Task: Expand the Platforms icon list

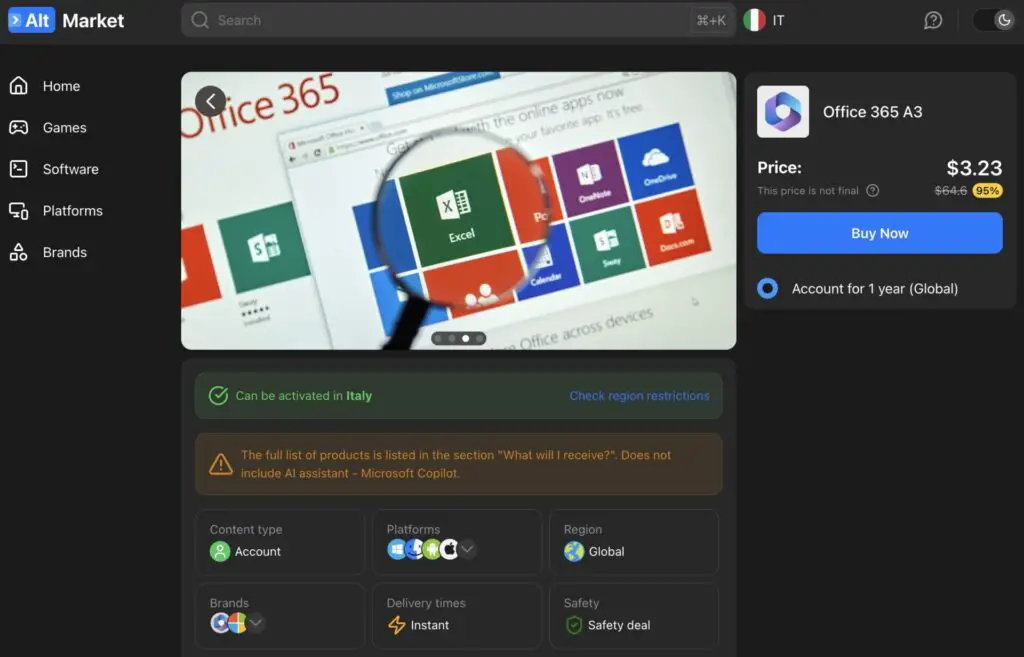Action: [x=467, y=548]
